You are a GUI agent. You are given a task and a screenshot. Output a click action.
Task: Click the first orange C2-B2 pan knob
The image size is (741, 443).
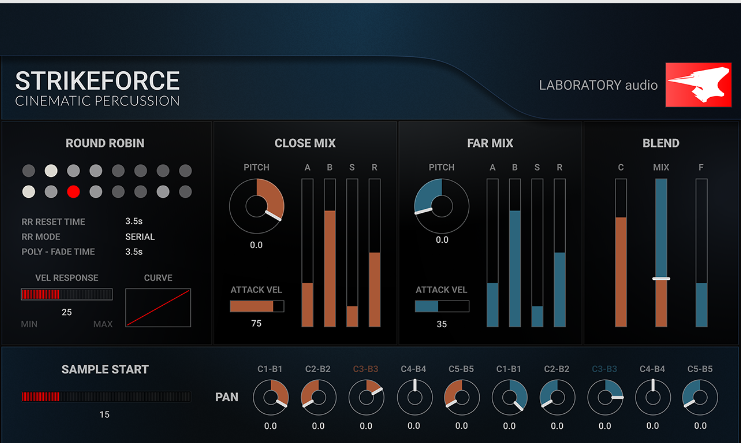(x=319, y=397)
